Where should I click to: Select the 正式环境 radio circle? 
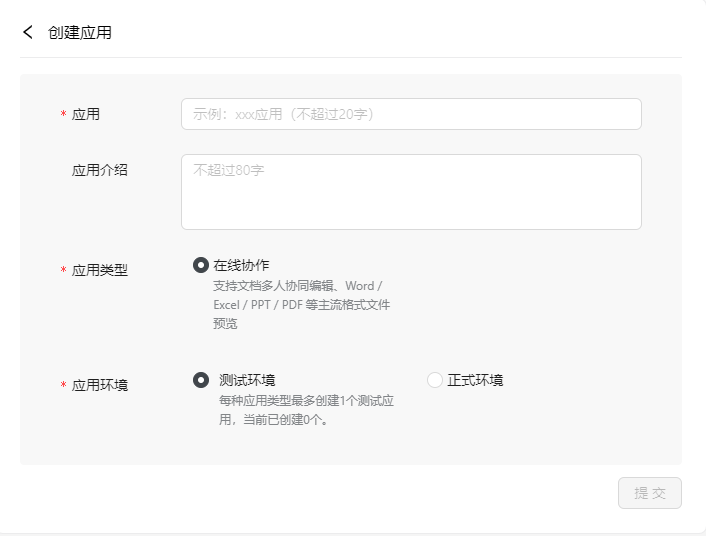click(x=434, y=380)
